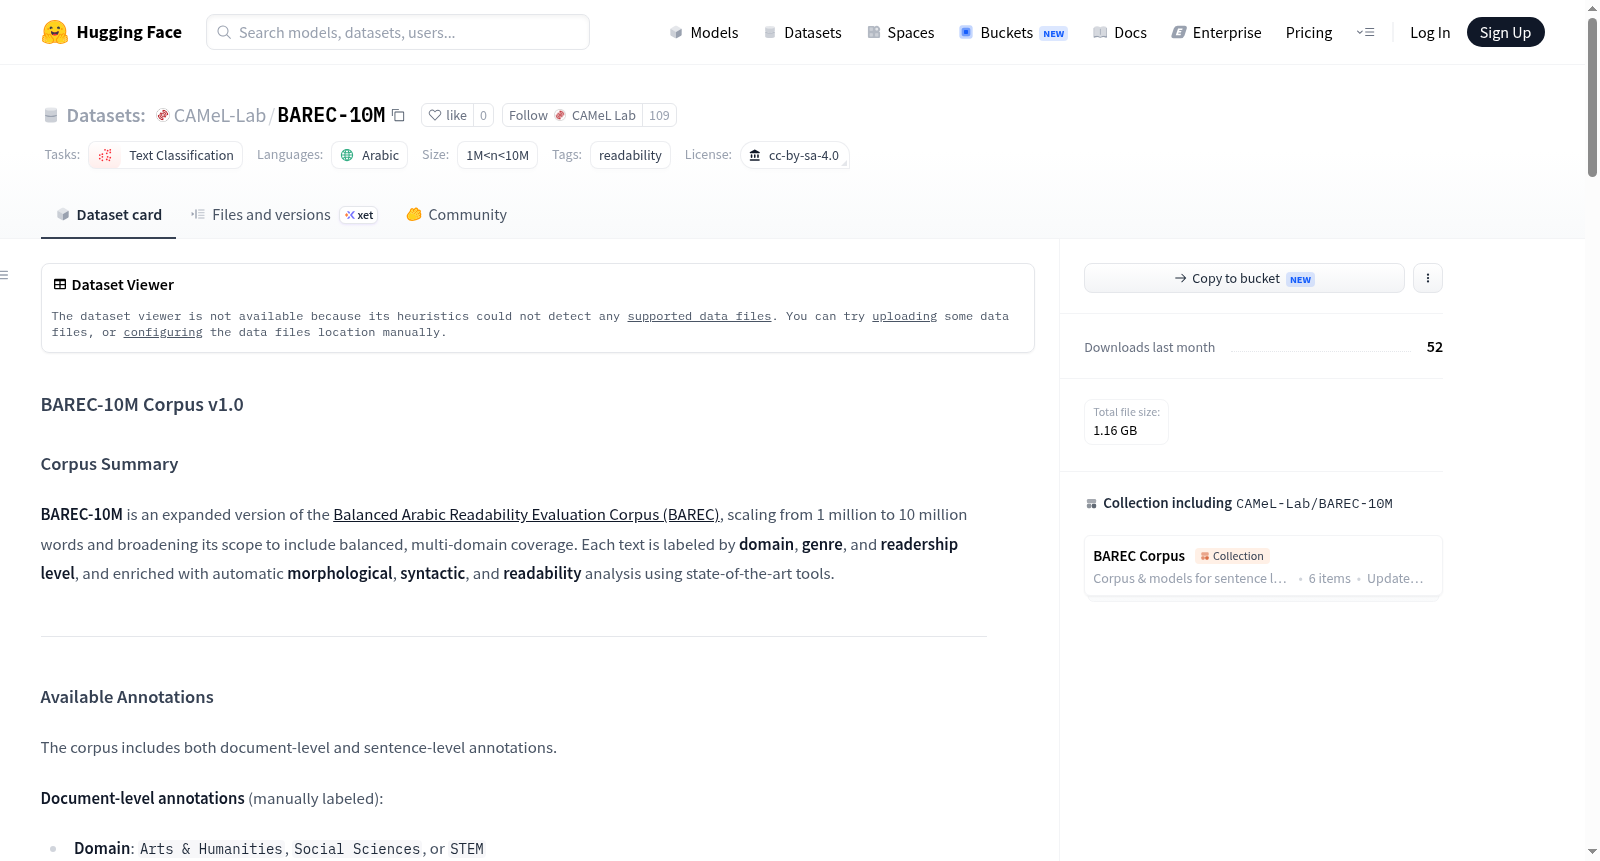Like the BAREC-10M dataset
Image resolution: width=1600 pixels, height=861 pixels.
coord(447,115)
